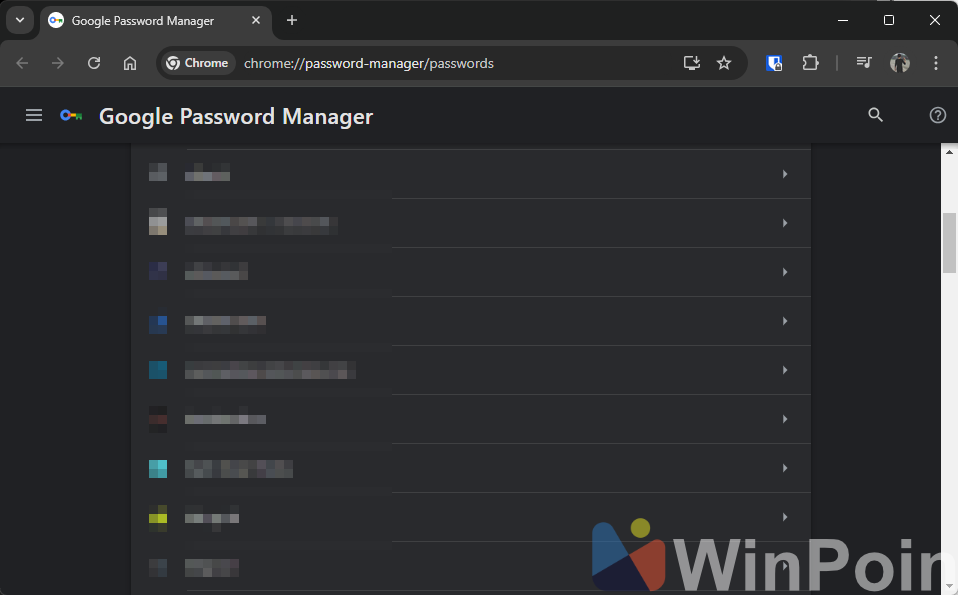Open the profile avatar in toolbar

pos(900,63)
